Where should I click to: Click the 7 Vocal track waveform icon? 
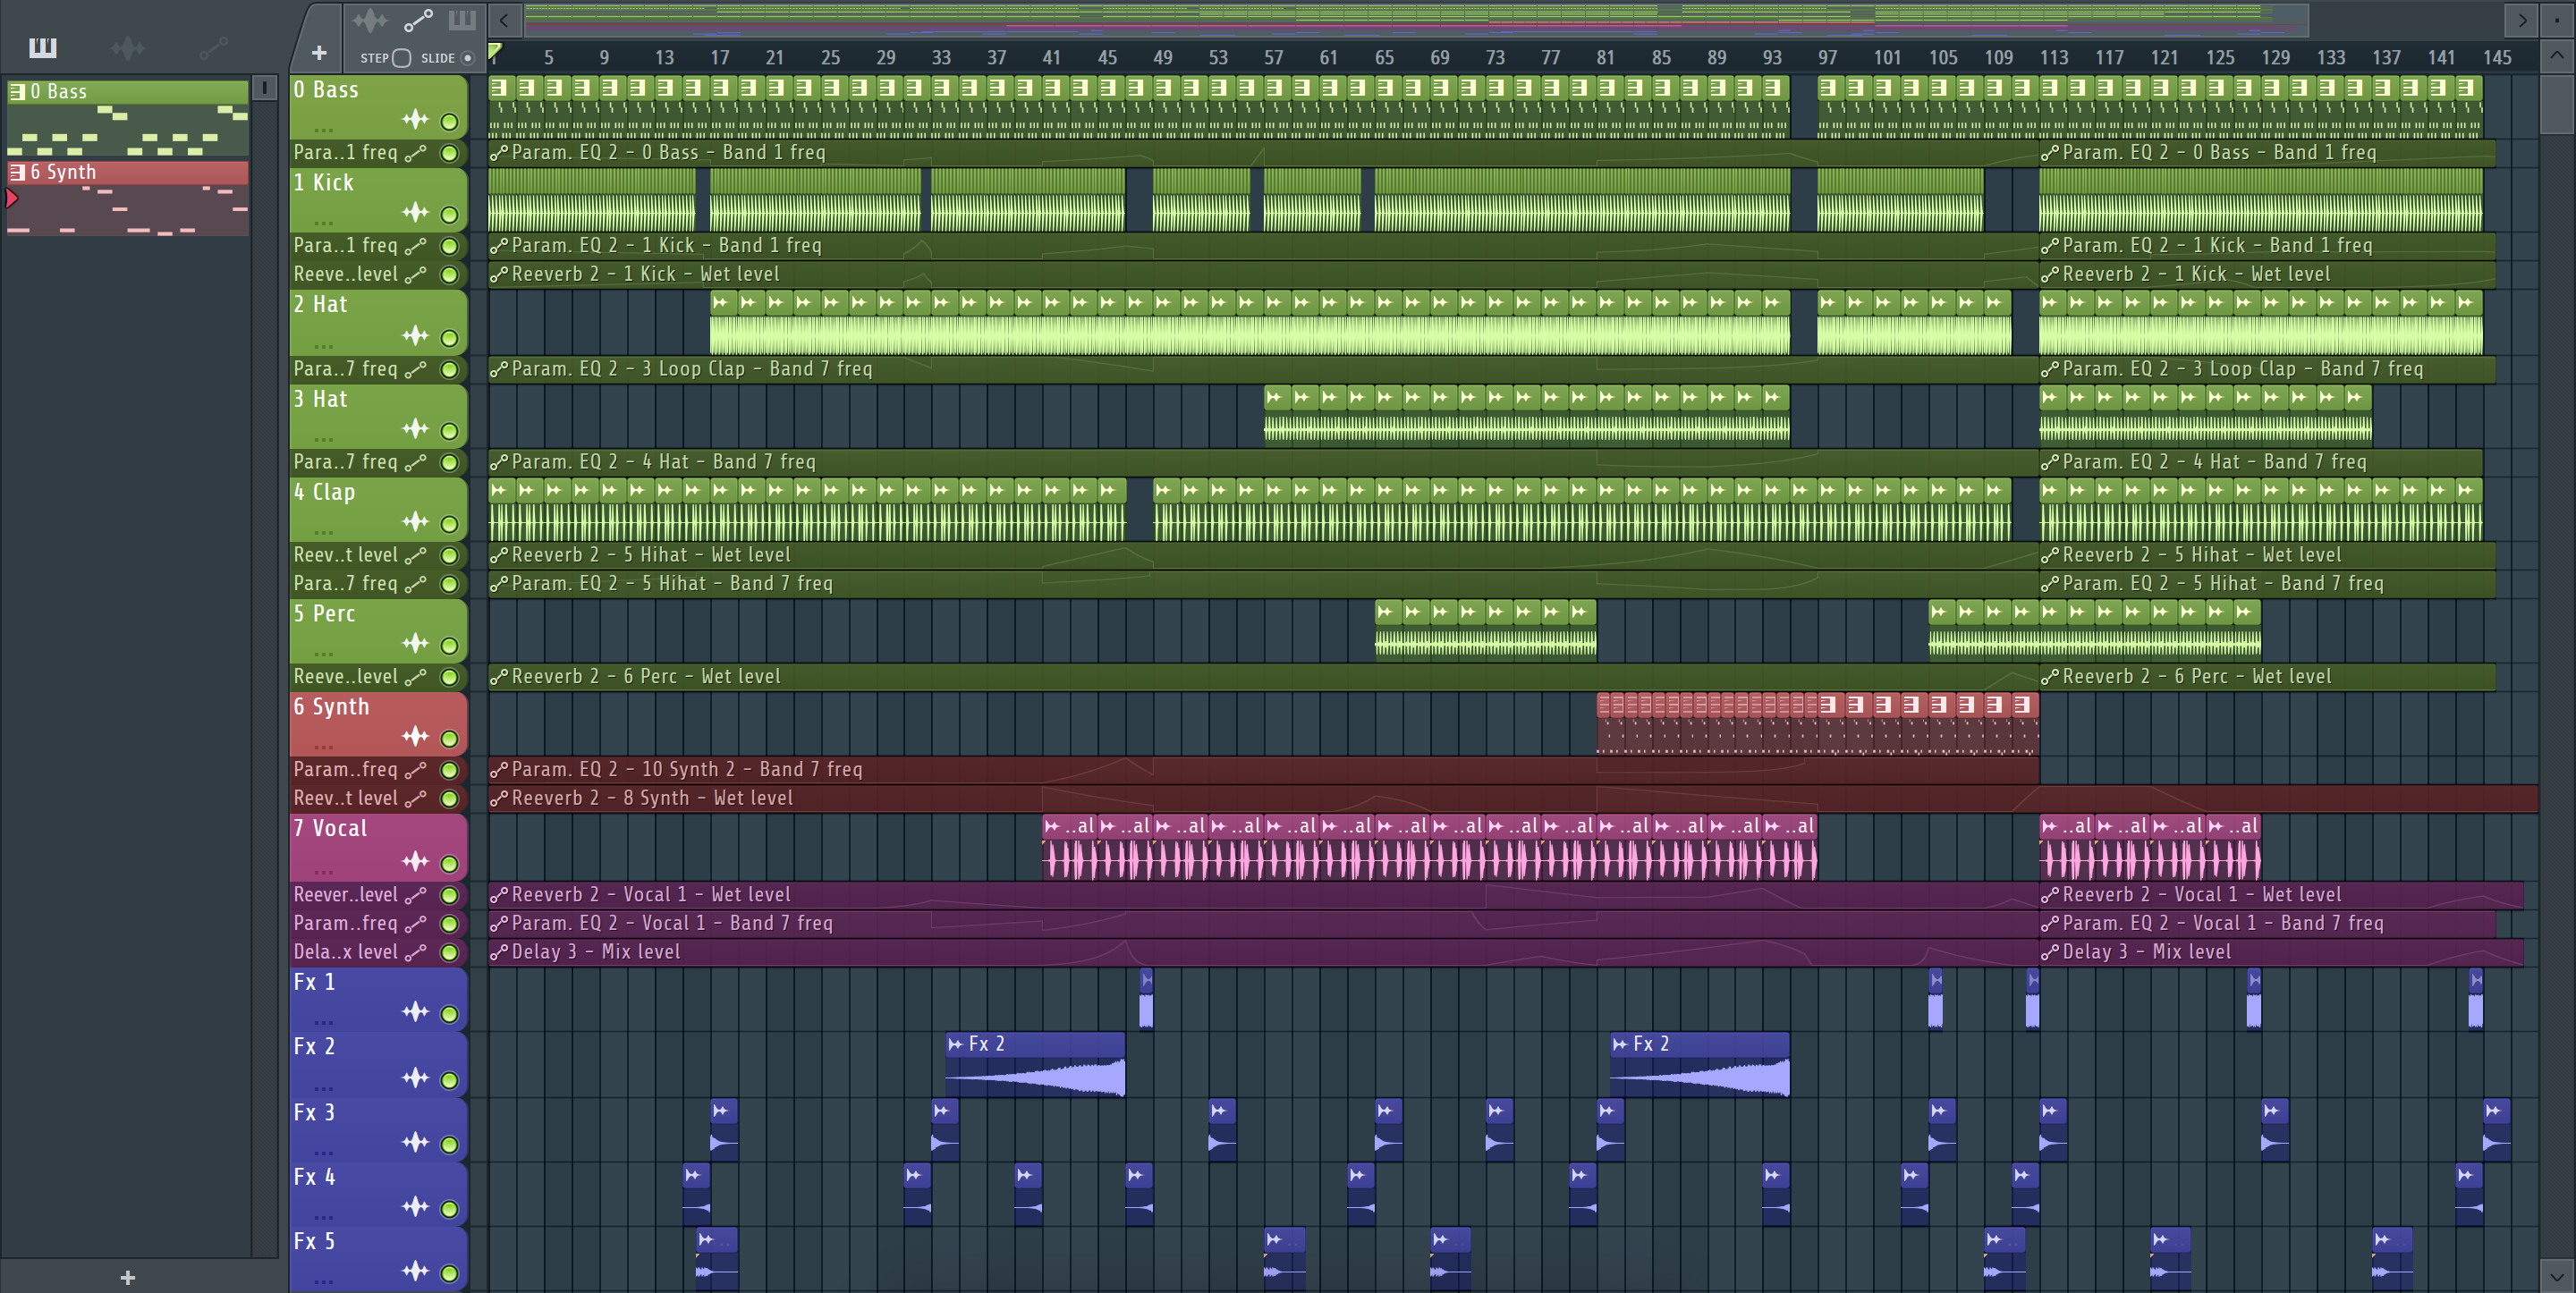(x=415, y=861)
